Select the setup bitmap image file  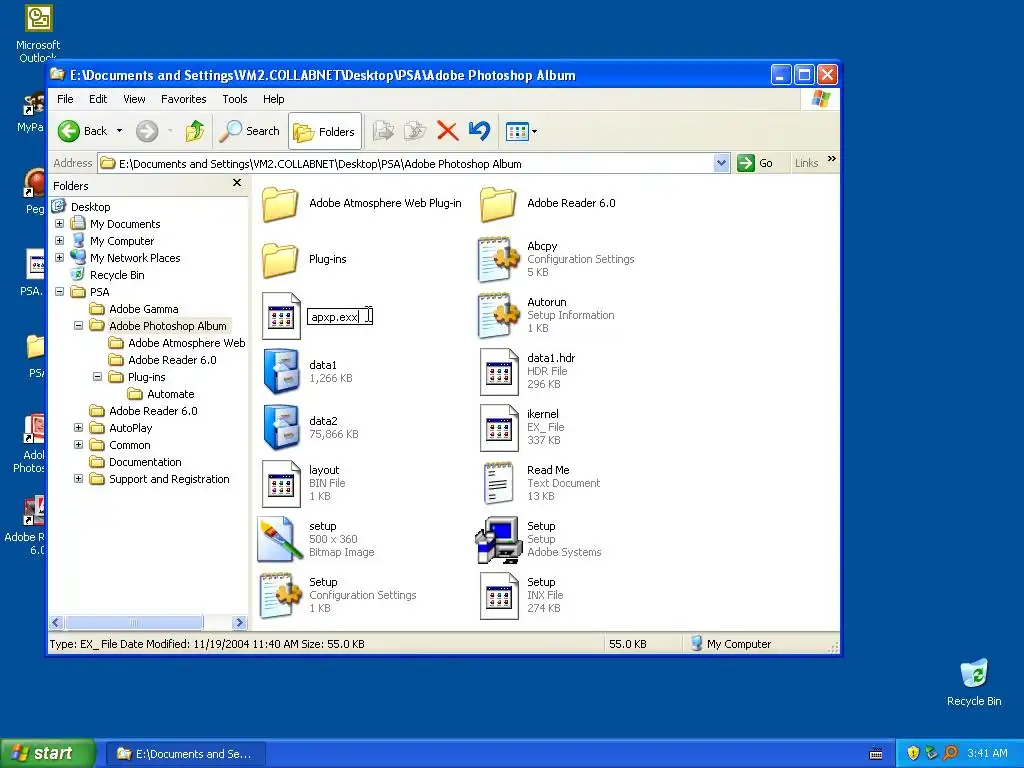280,539
